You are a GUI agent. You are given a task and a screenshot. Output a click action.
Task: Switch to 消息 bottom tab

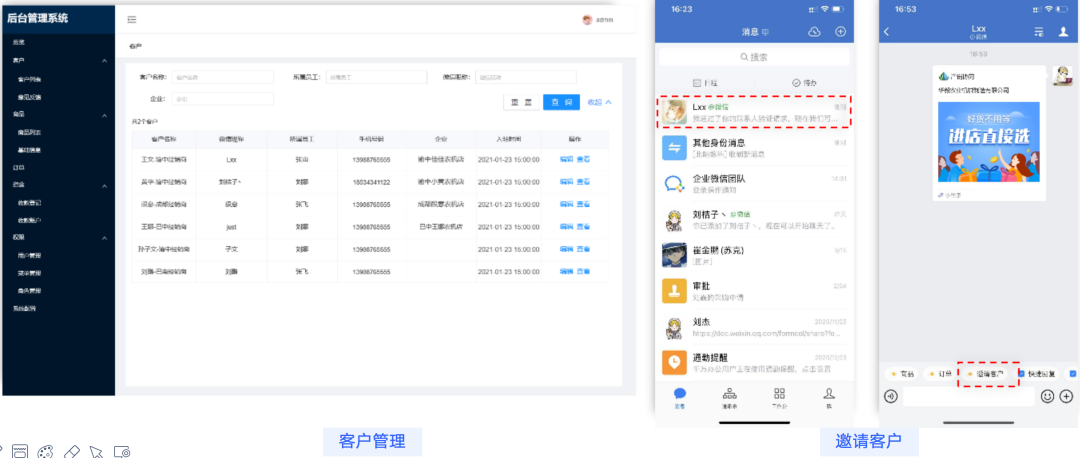tap(680, 398)
